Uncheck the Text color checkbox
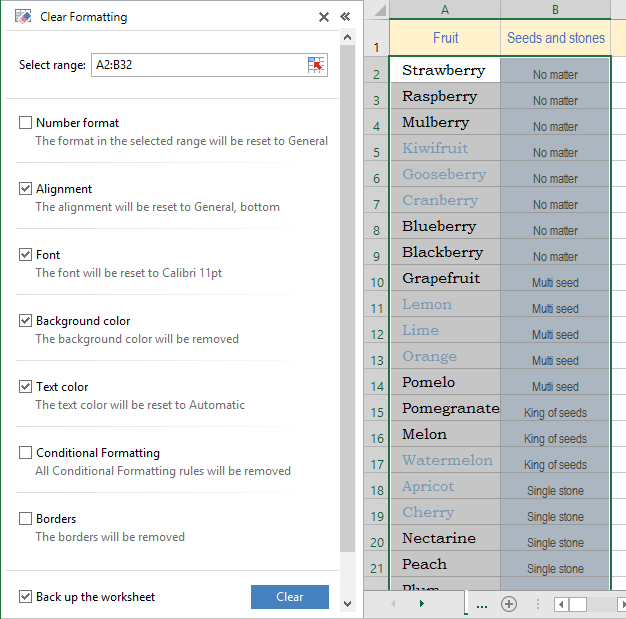This screenshot has height=619, width=626. [x=26, y=387]
